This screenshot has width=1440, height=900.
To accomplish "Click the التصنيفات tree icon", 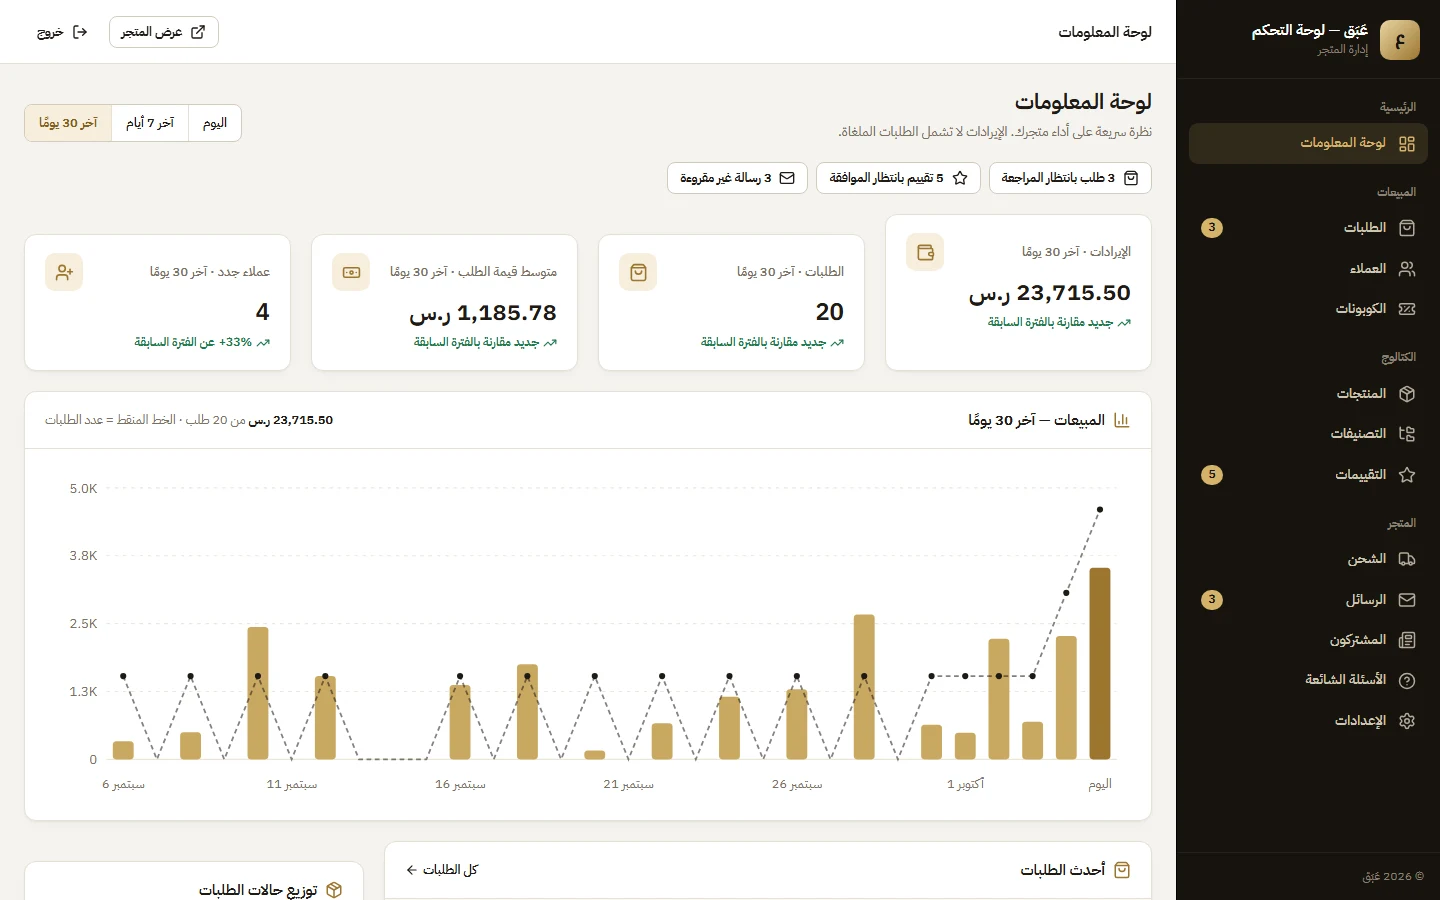I will click(1407, 434).
